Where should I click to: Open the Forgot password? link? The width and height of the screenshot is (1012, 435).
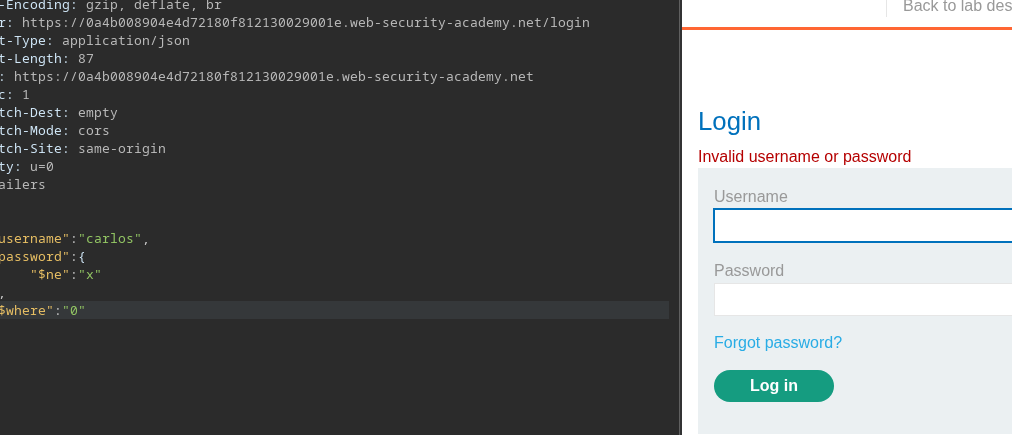click(x=777, y=343)
